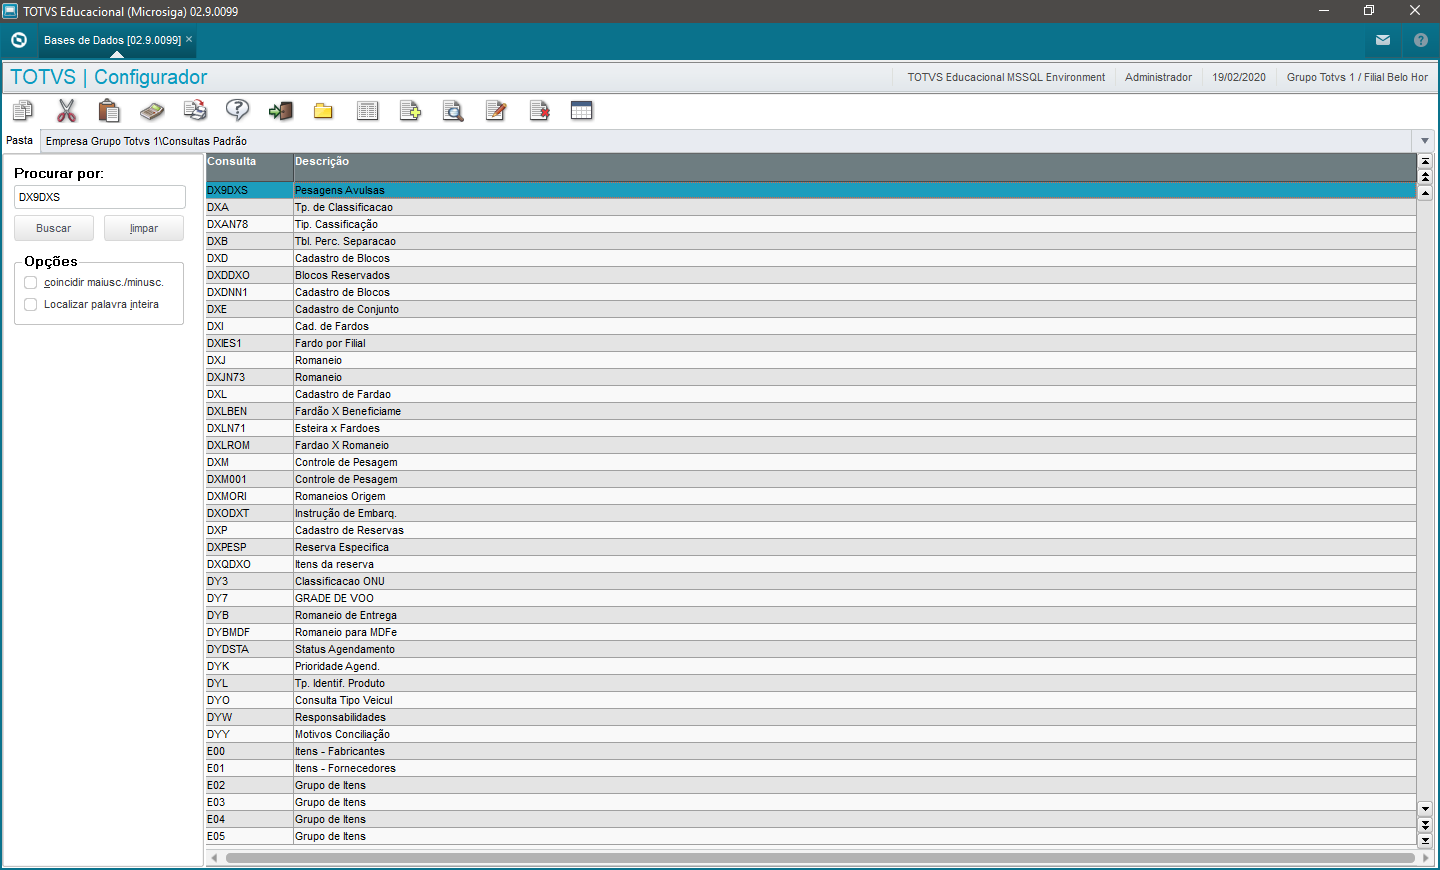Screen dimensions: 1440x870
Task: Select the DXODXT Instrução de Embarq. row
Action: 811,513
